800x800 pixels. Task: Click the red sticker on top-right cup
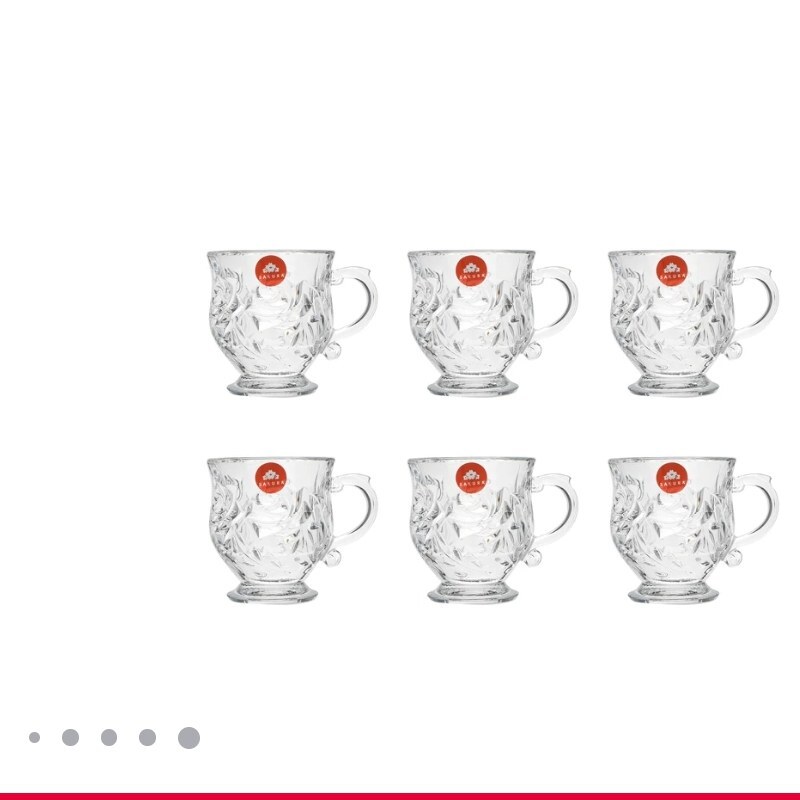pos(672,271)
